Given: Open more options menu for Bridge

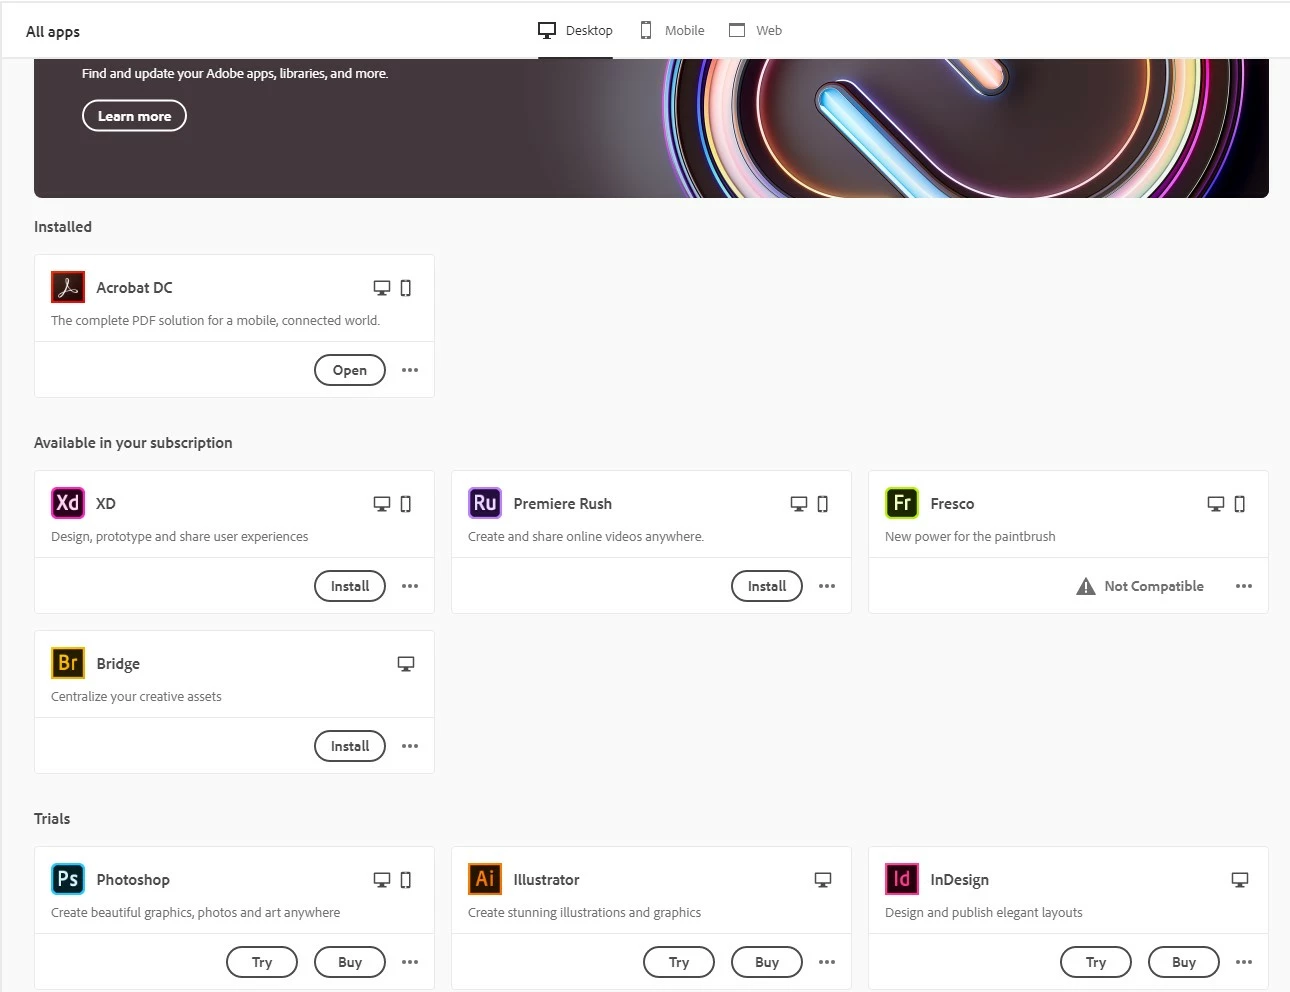Looking at the screenshot, I should pos(410,746).
